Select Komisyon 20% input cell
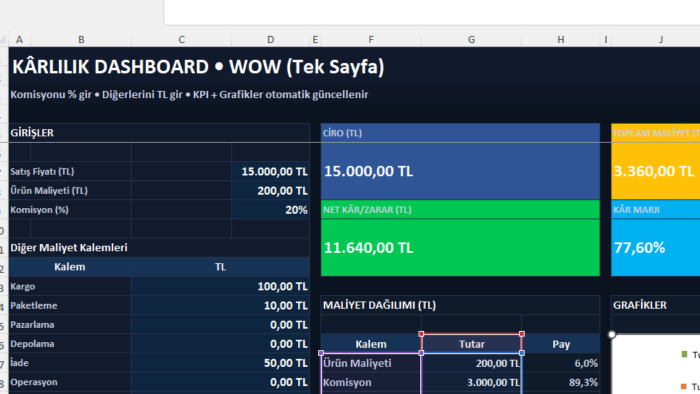 click(271, 210)
